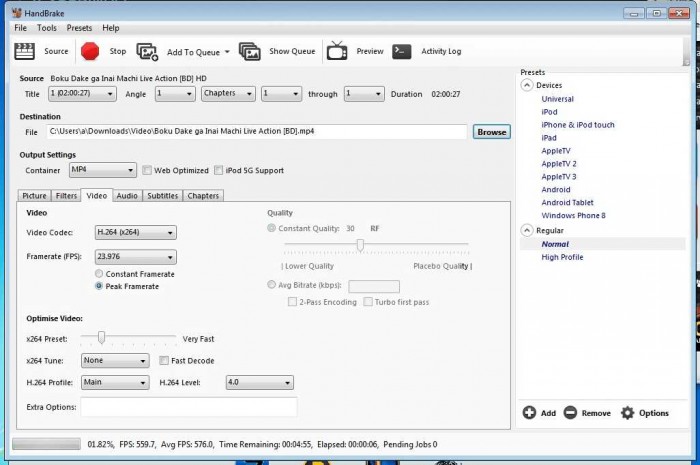Open the Container MP4 dropdown
Image resolution: width=700 pixels, height=465 pixels.
pyautogui.click(x=103, y=170)
